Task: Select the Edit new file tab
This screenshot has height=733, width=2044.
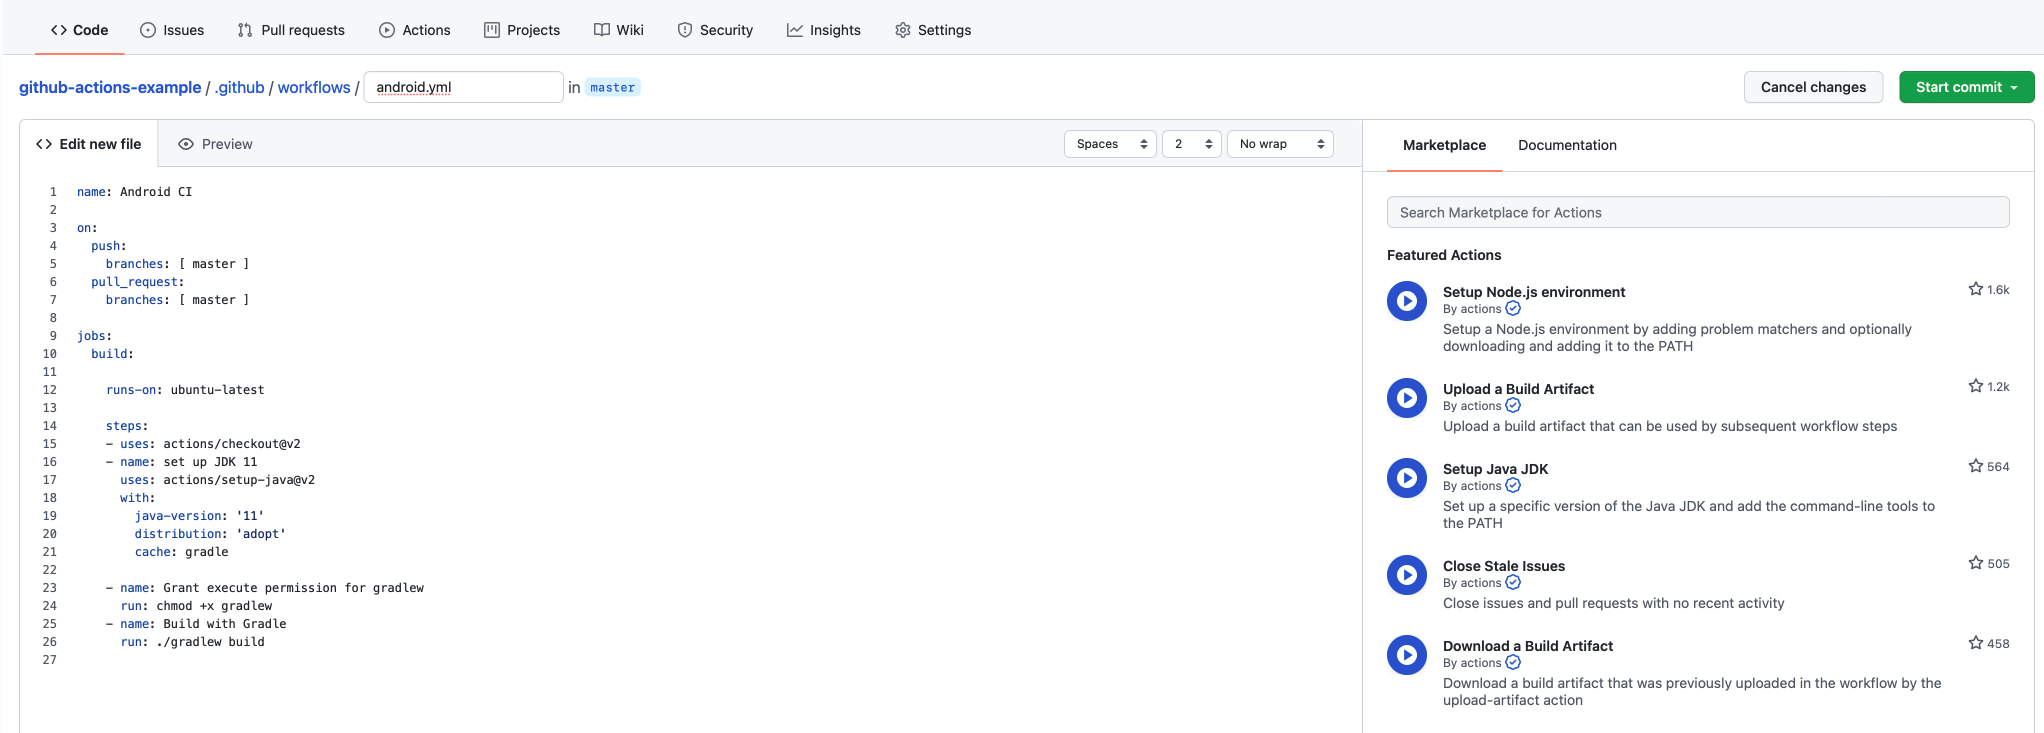Action: tap(89, 144)
